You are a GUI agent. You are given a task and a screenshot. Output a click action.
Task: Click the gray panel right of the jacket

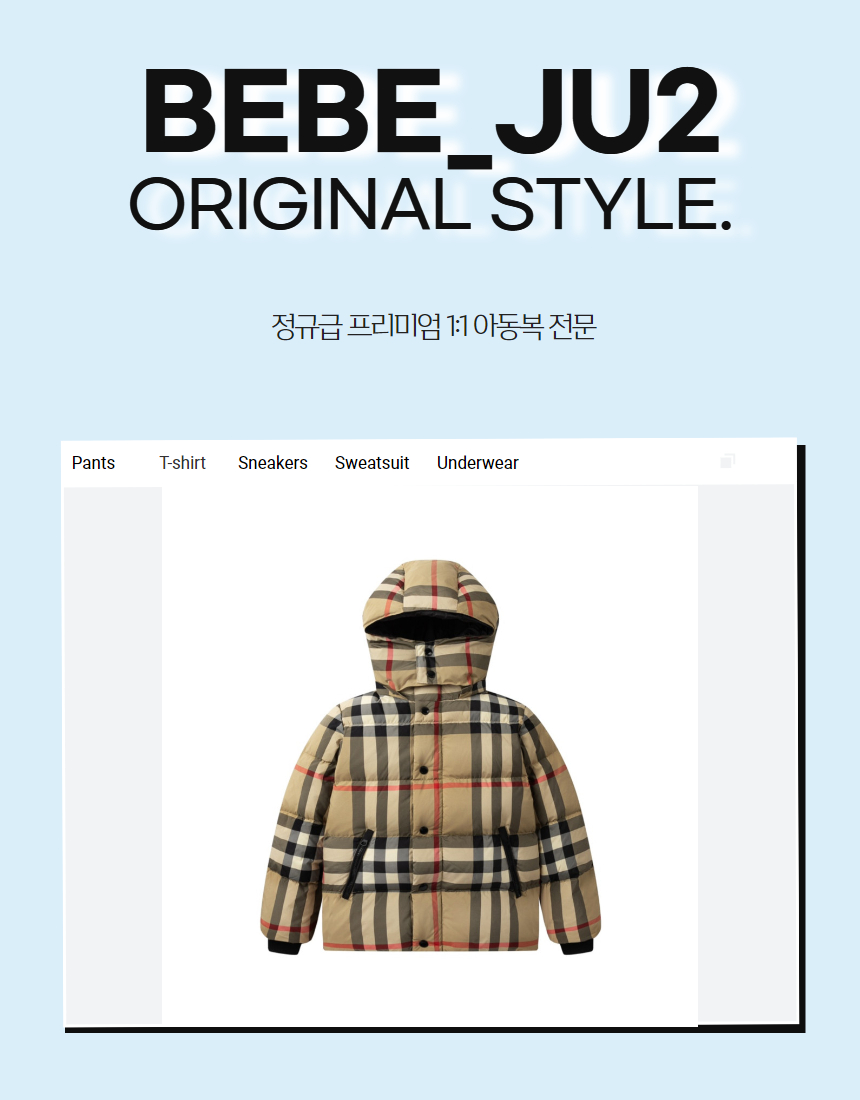point(746,756)
